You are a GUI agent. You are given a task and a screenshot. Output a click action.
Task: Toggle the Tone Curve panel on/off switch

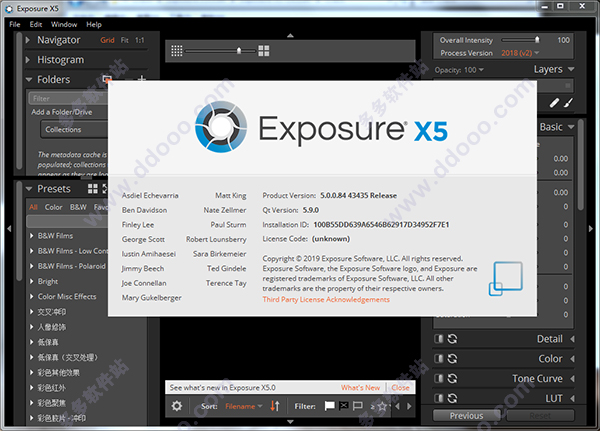[x=439, y=379]
